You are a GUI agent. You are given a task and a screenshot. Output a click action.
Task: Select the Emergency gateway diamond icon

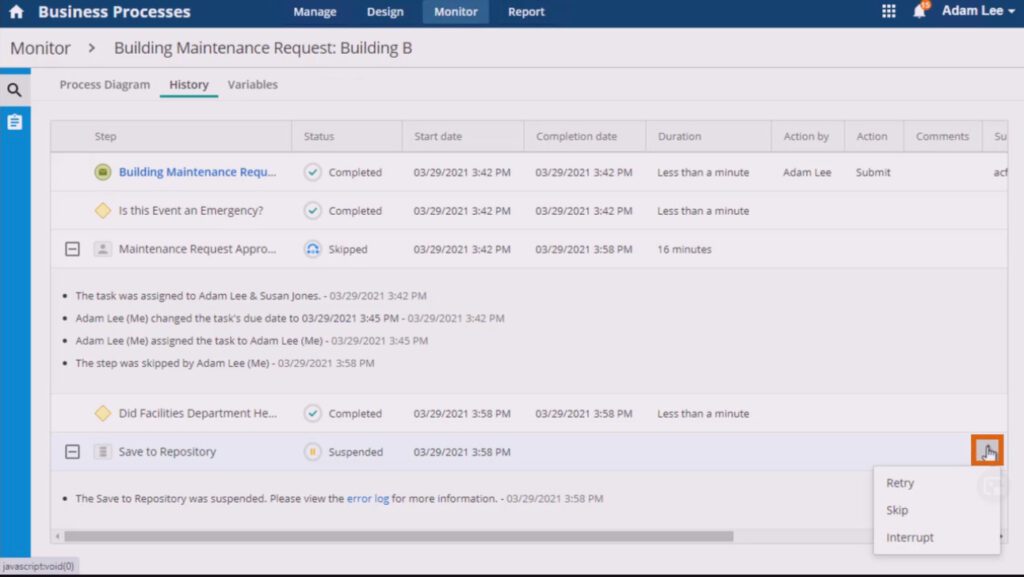103,210
